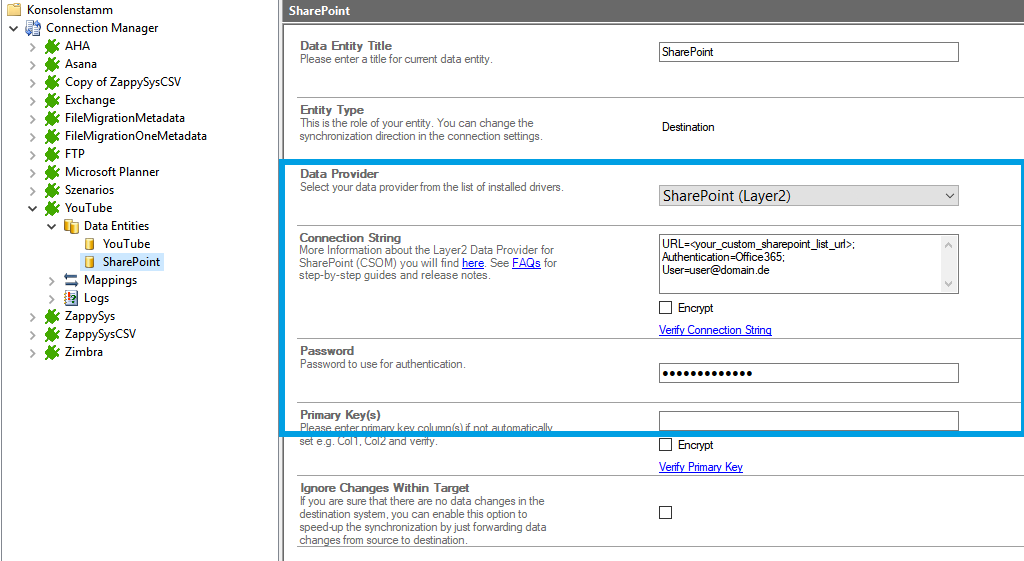Click into the Password field
This screenshot has height=561, width=1024.
[808, 373]
